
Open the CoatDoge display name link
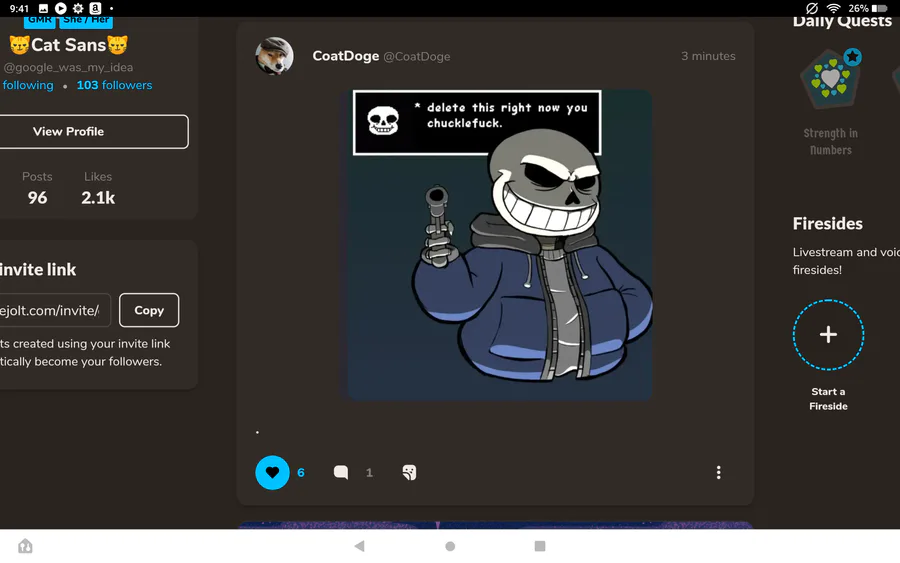(346, 56)
